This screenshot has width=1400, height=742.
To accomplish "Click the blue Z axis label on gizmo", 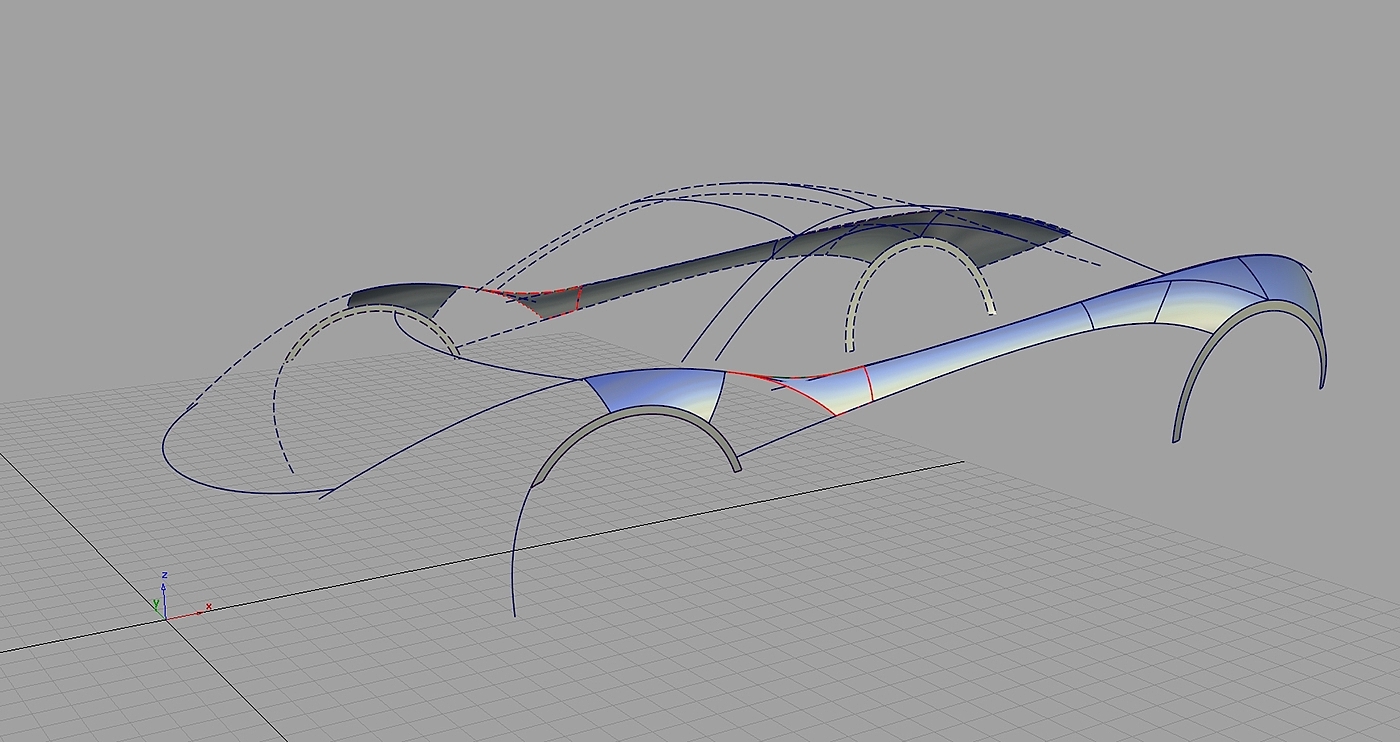I will 164,576.
